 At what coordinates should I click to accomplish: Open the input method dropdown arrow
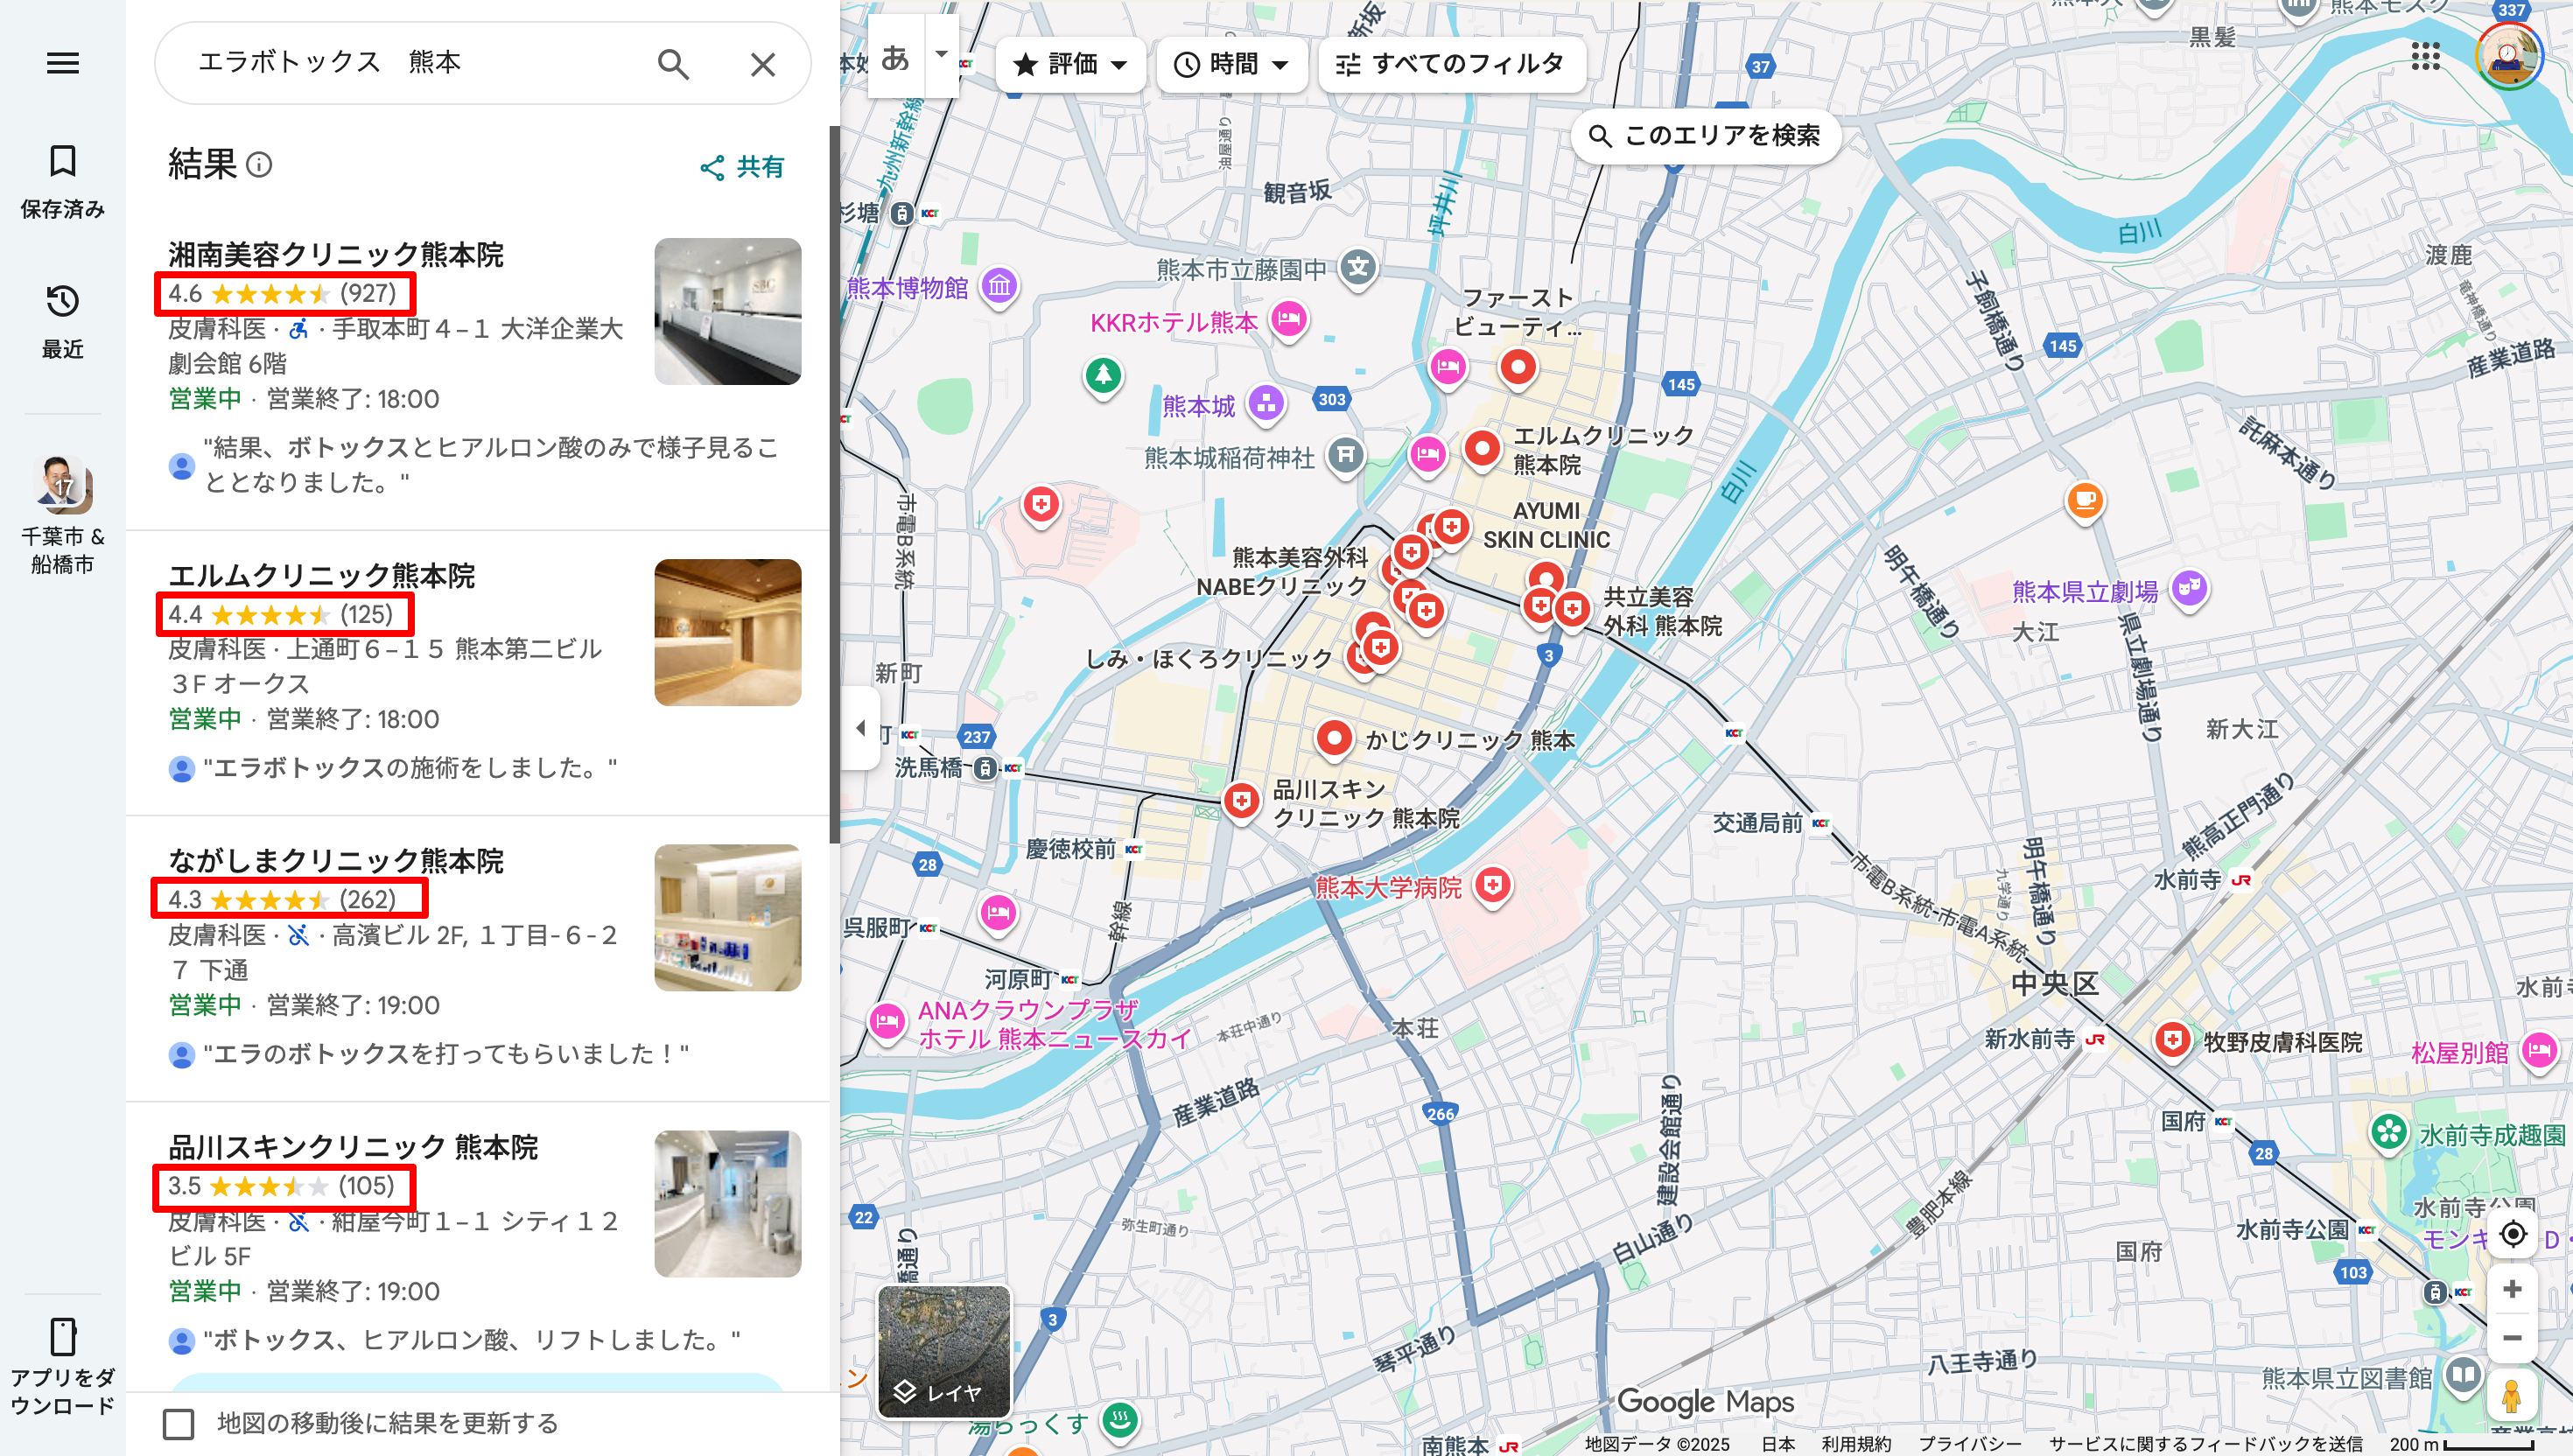point(941,54)
